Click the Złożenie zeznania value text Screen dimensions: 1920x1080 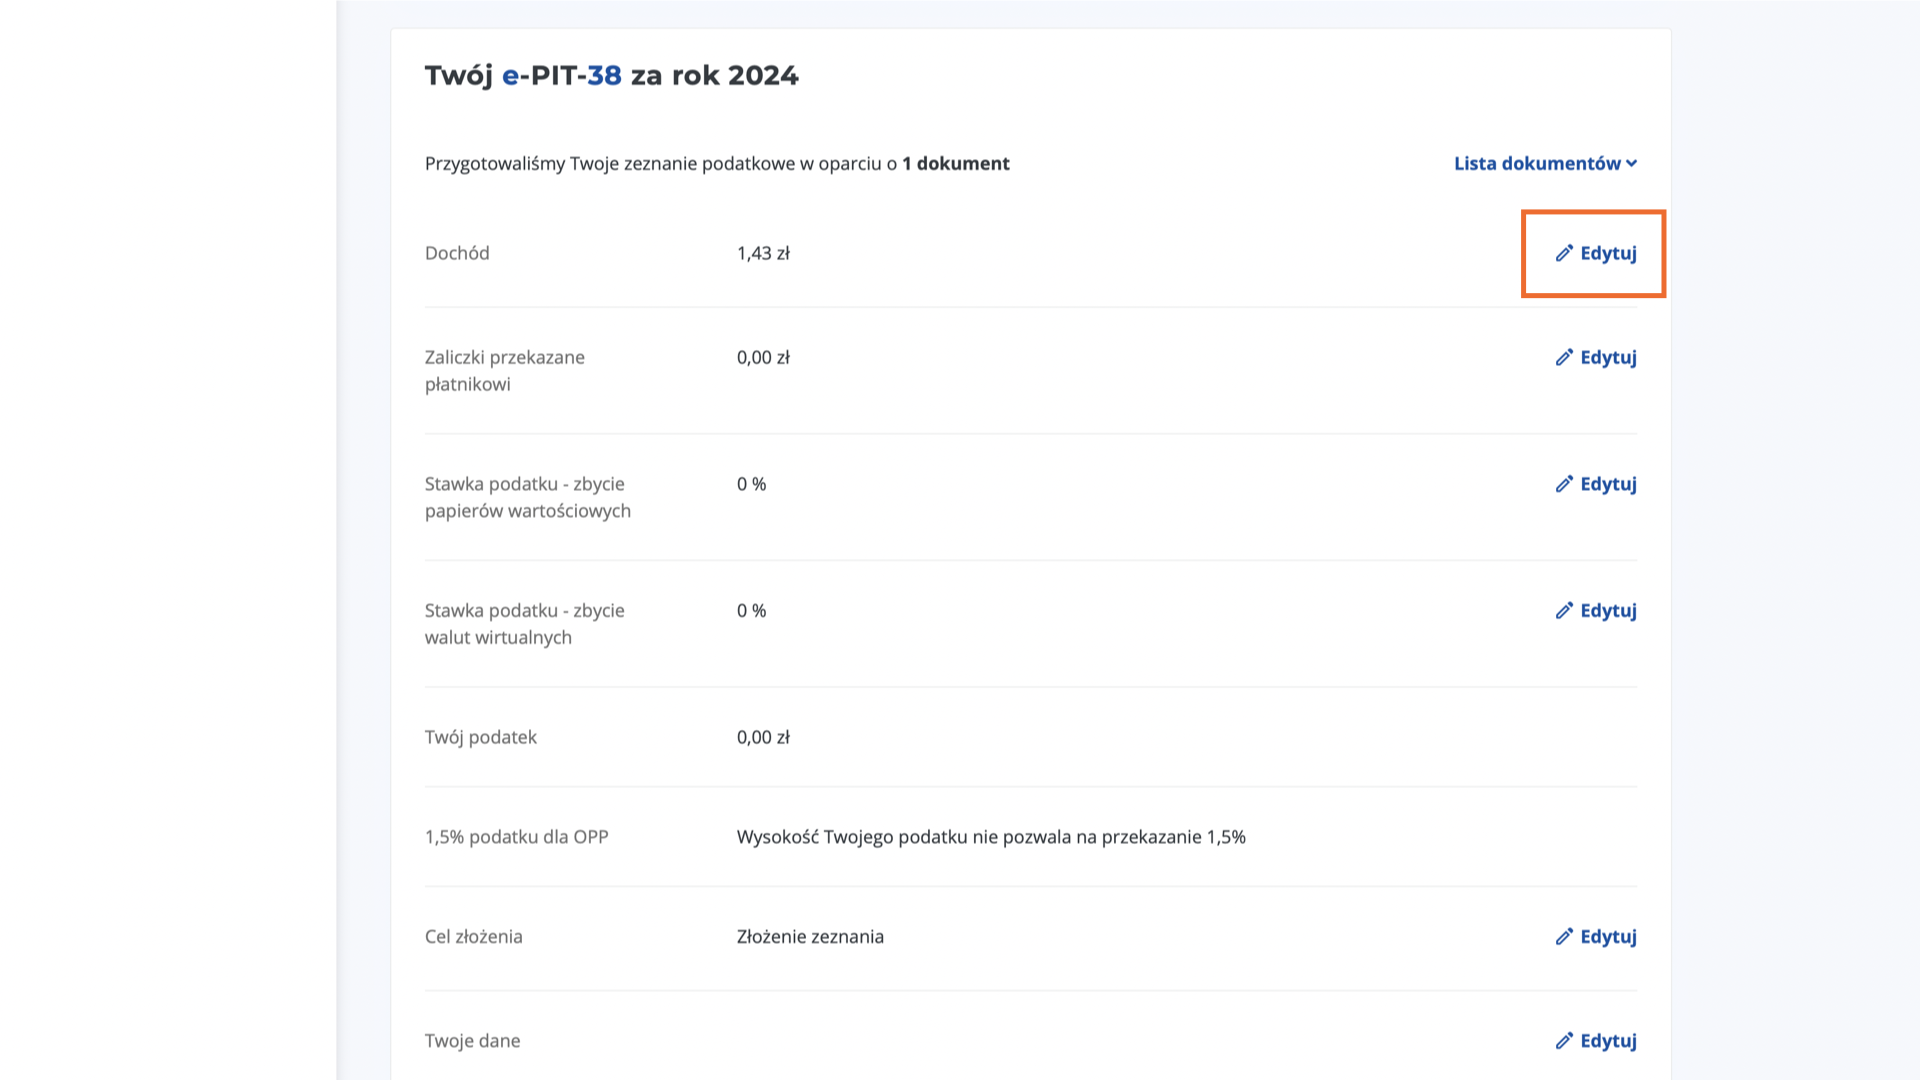click(x=810, y=937)
